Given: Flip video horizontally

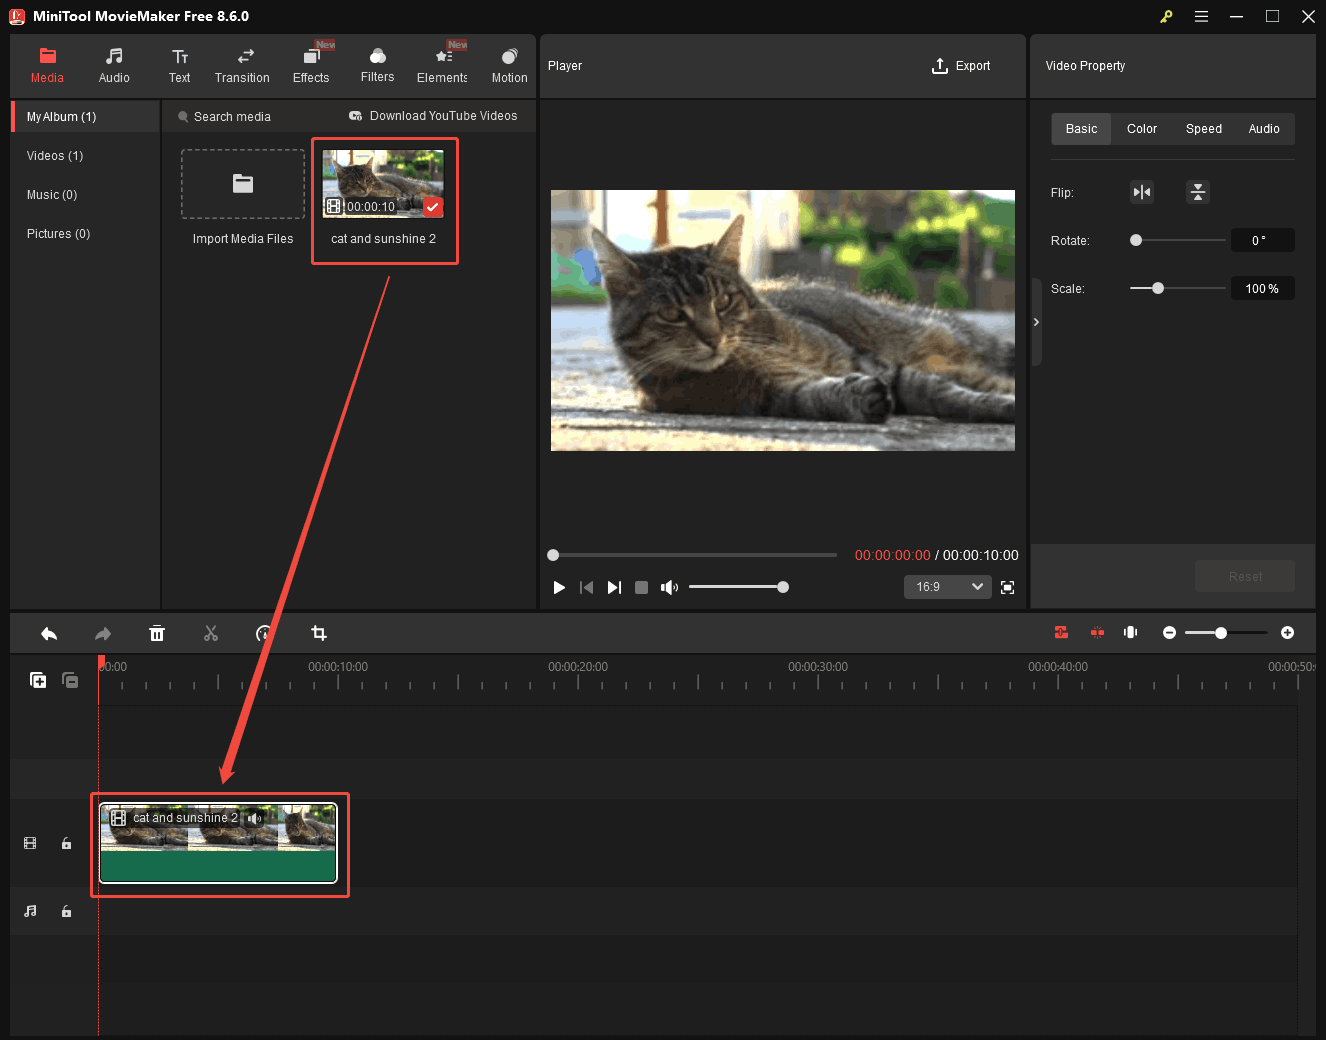Looking at the screenshot, I should pyautogui.click(x=1142, y=192).
